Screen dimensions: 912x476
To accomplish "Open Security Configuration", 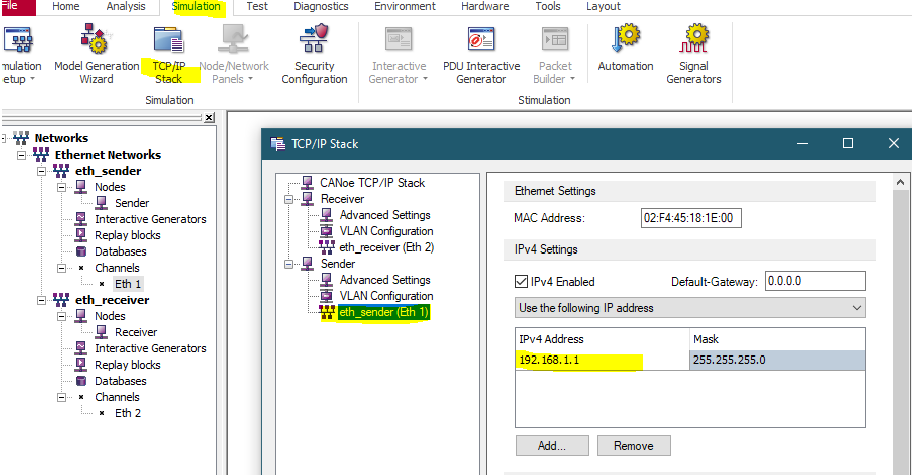I will (314, 54).
